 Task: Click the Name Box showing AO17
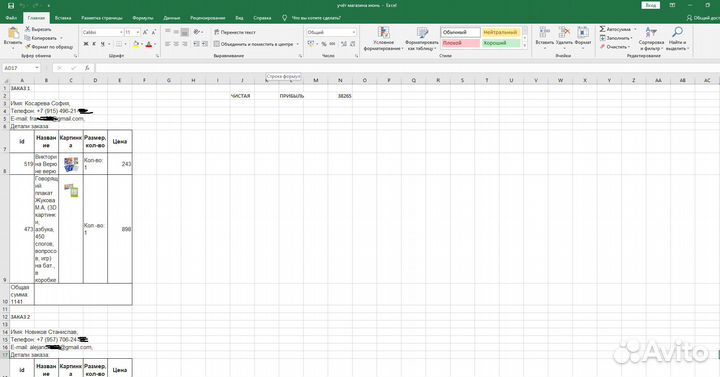pyautogui.click(x=21, y=68)
